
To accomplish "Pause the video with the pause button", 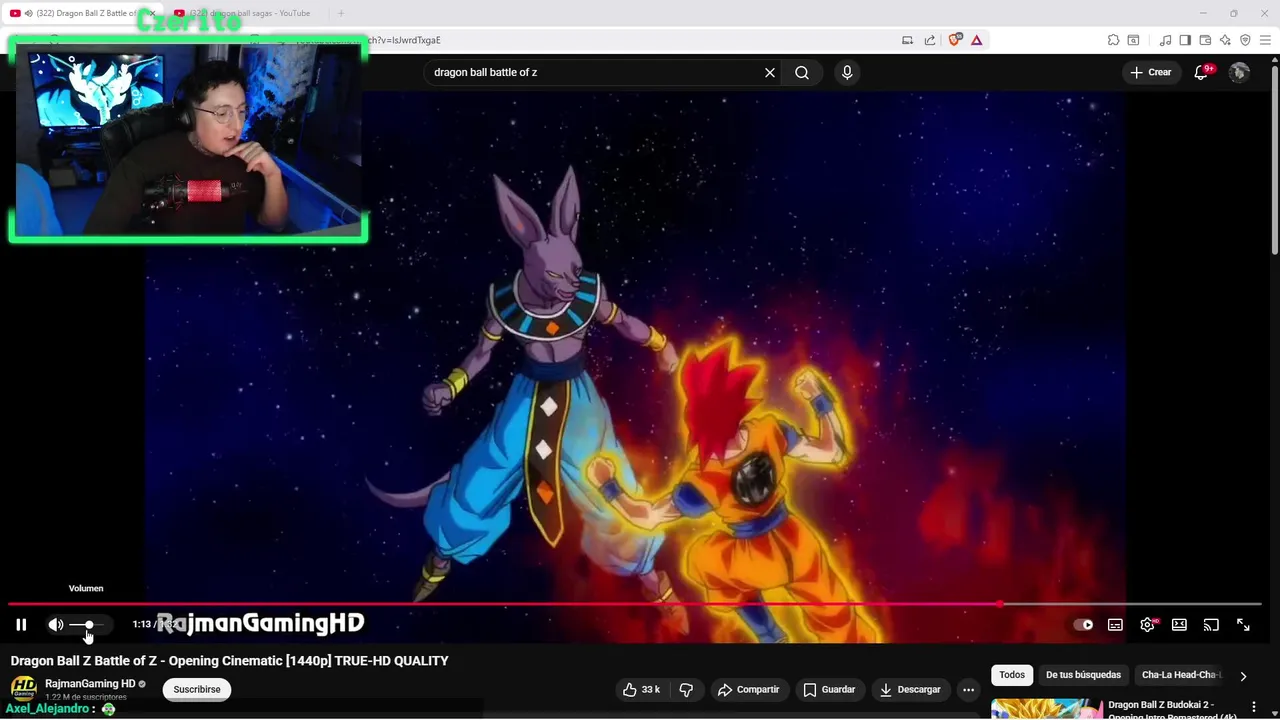I will click(21, 625).
